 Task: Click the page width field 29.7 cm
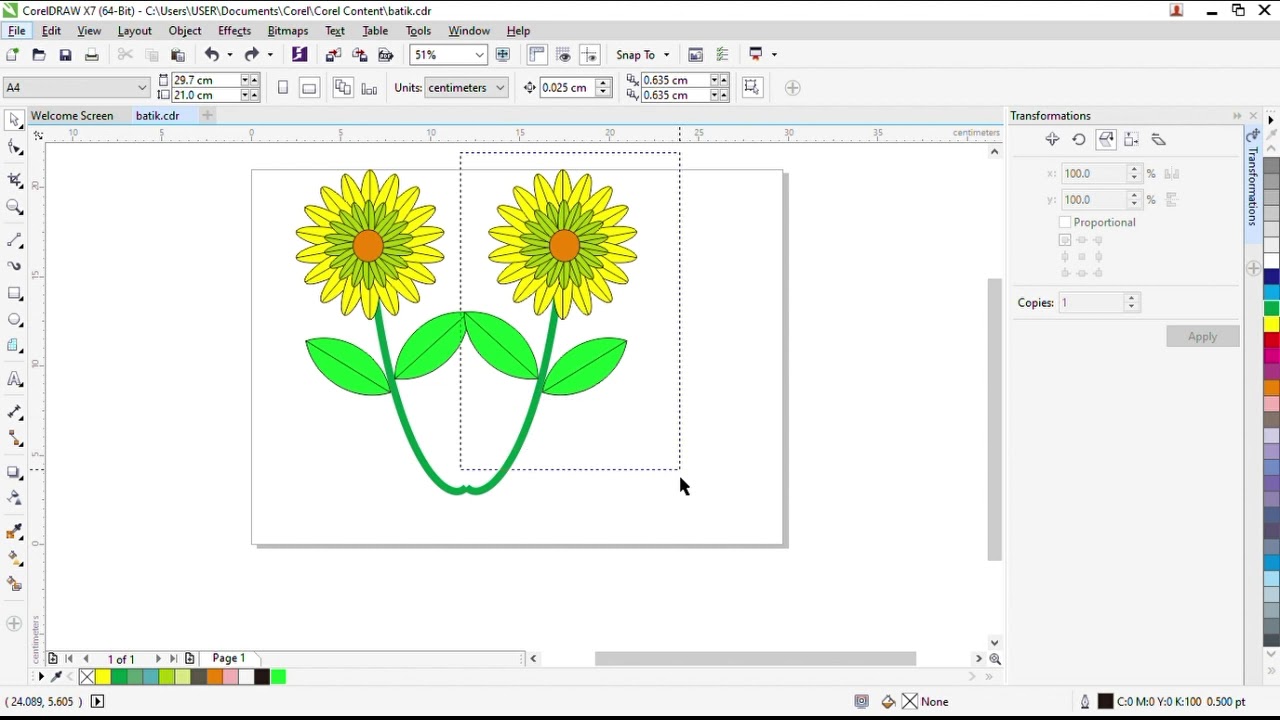205,80
